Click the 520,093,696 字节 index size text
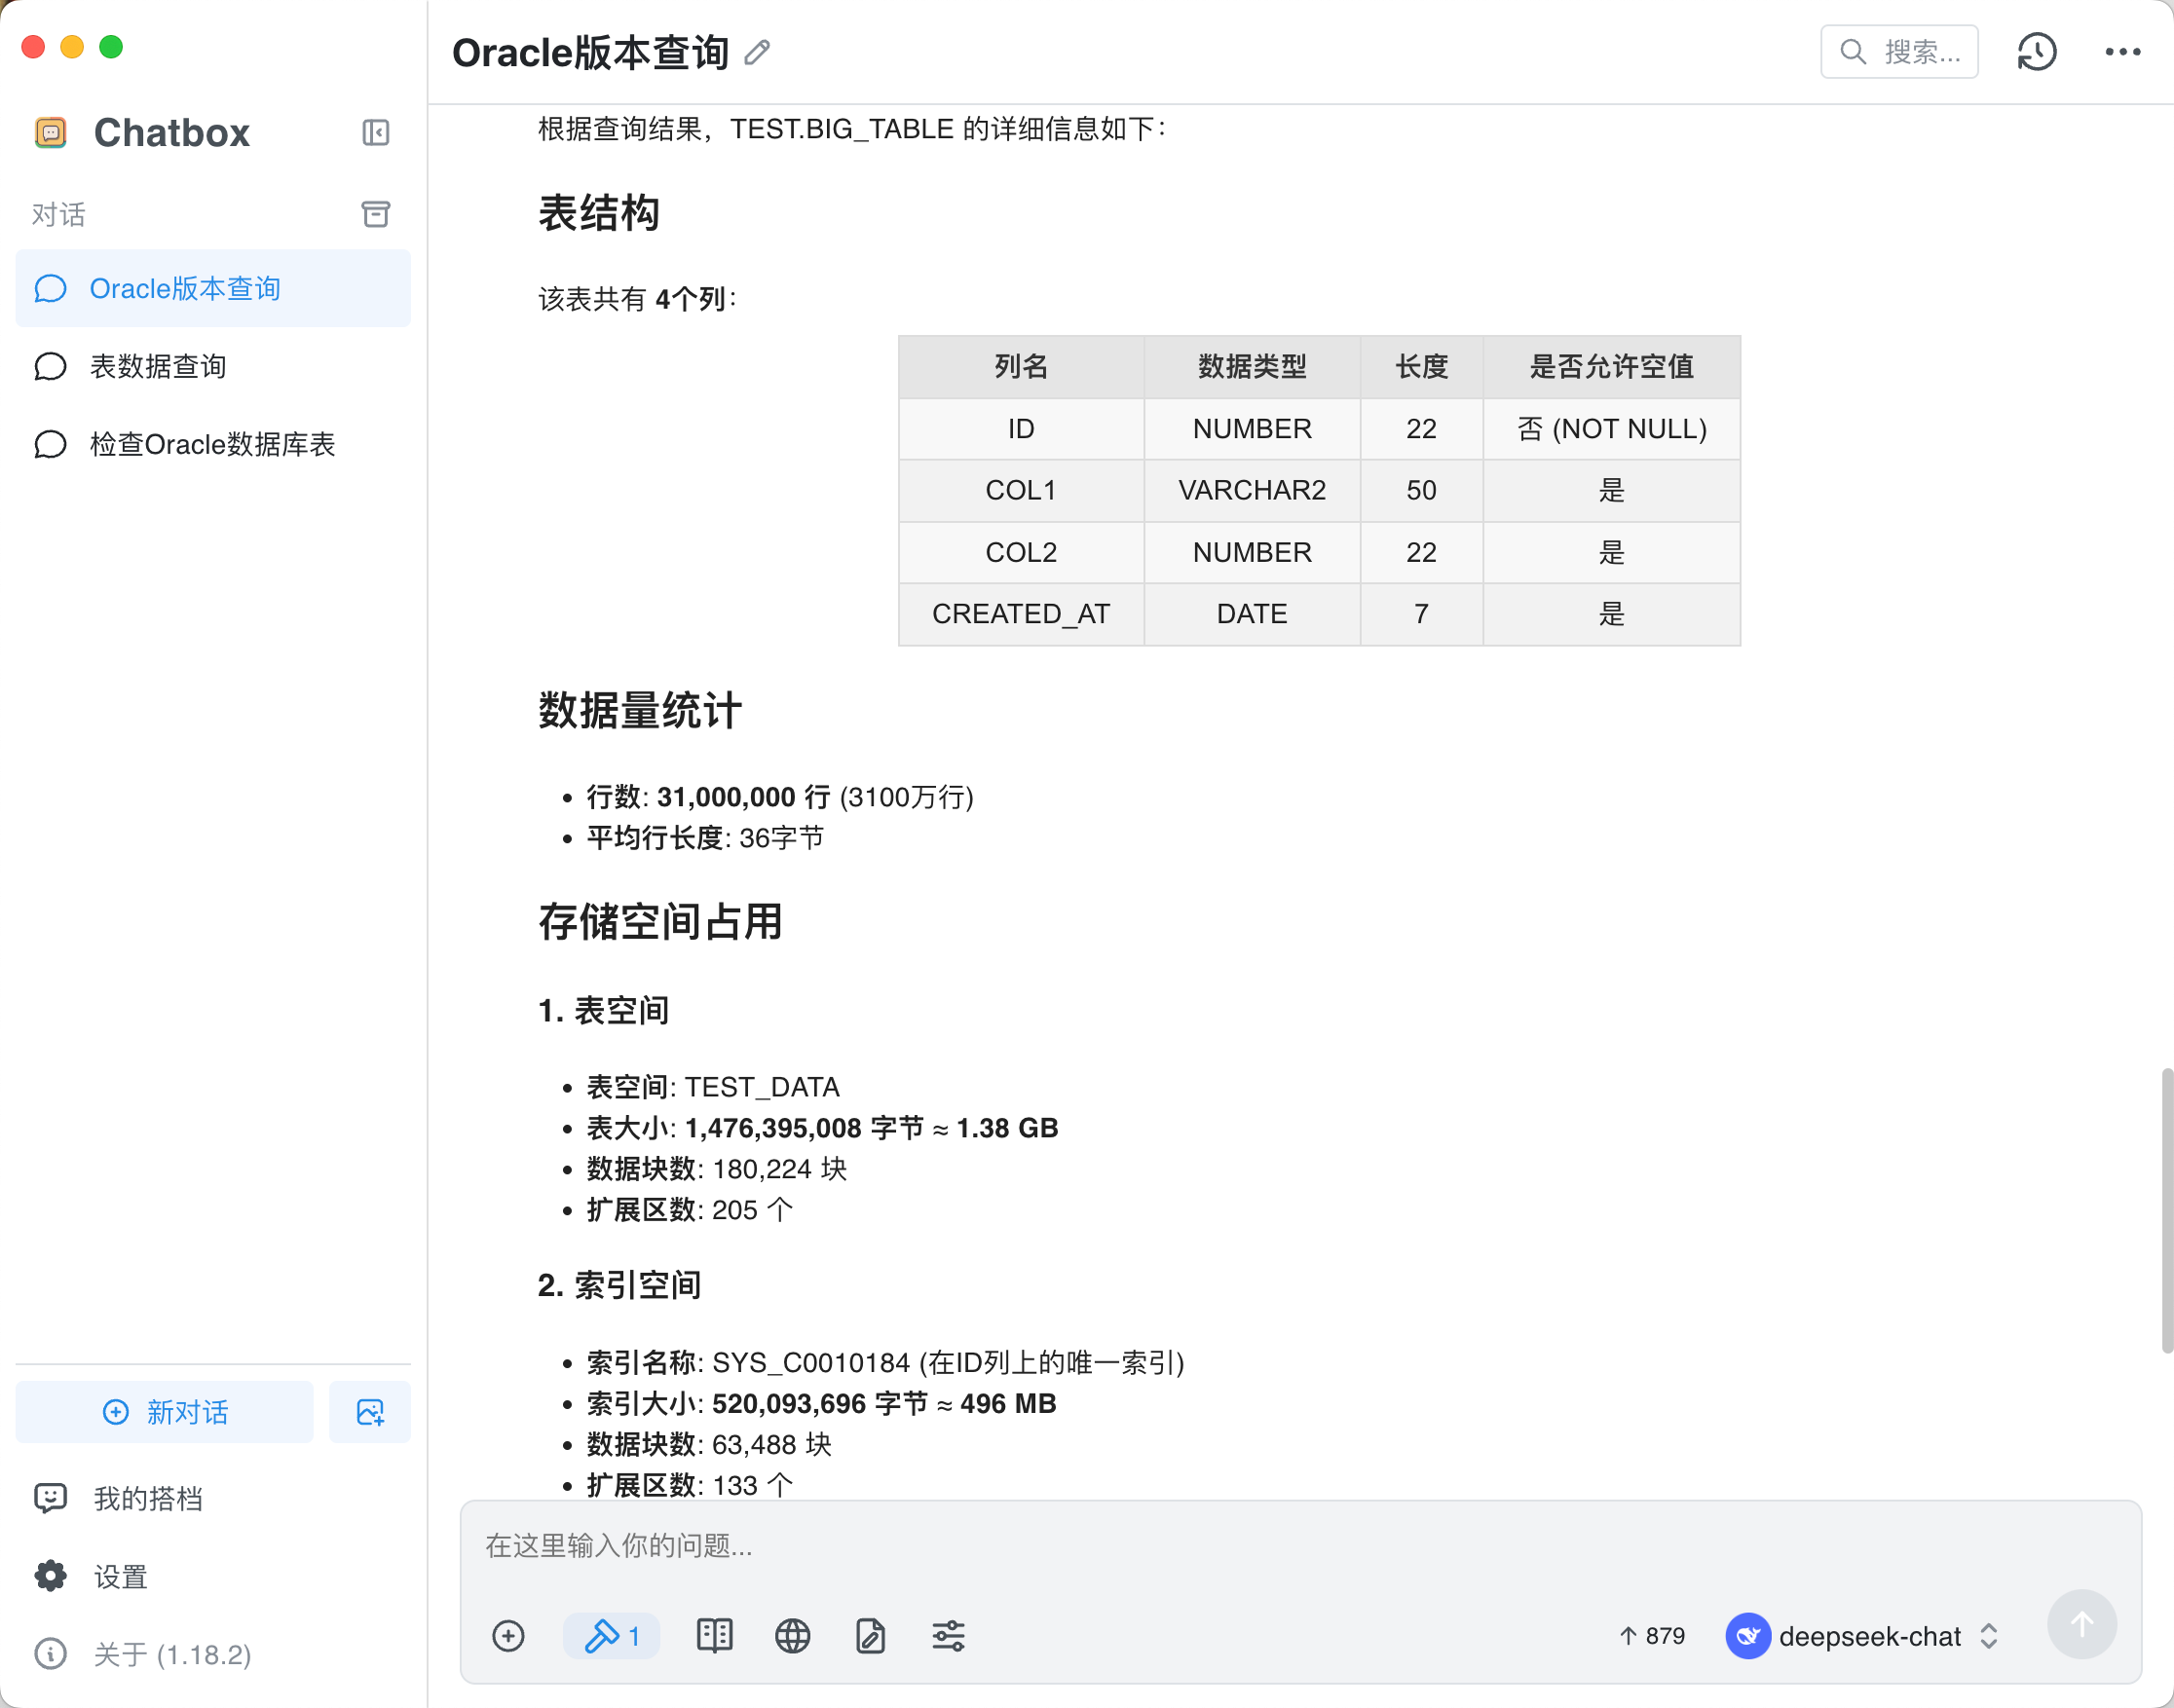 click(x=820, y=1404)
